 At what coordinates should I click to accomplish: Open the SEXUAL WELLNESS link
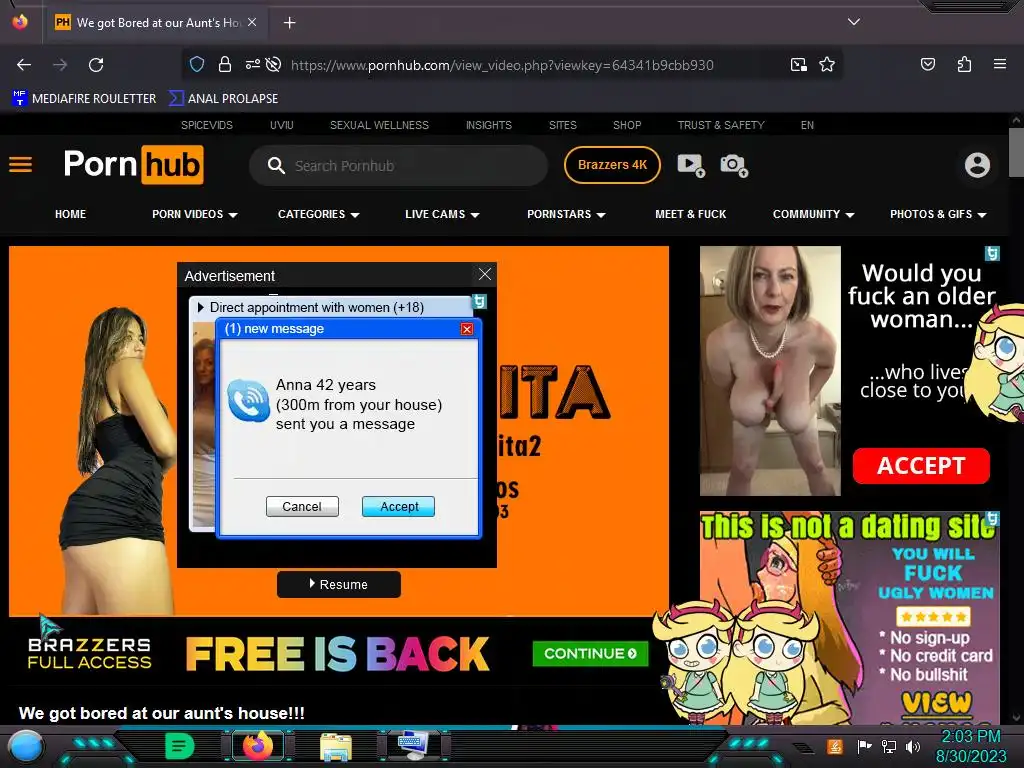click(379, 125)
